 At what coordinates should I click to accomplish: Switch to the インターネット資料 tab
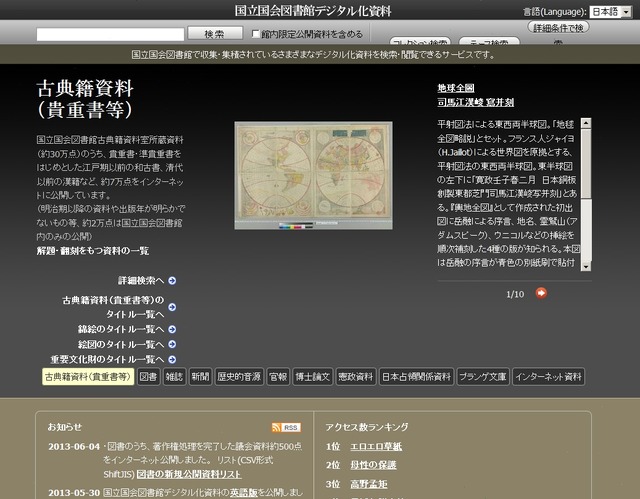pyautogui.click(x=549, y=377)
